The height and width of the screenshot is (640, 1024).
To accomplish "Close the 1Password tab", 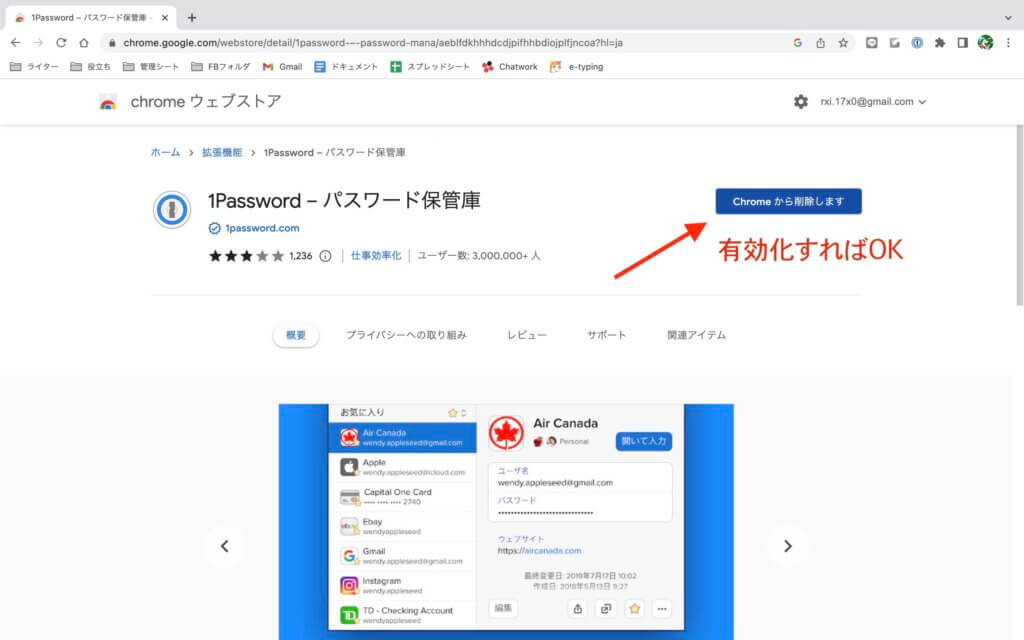I will (x=165, y=18).
